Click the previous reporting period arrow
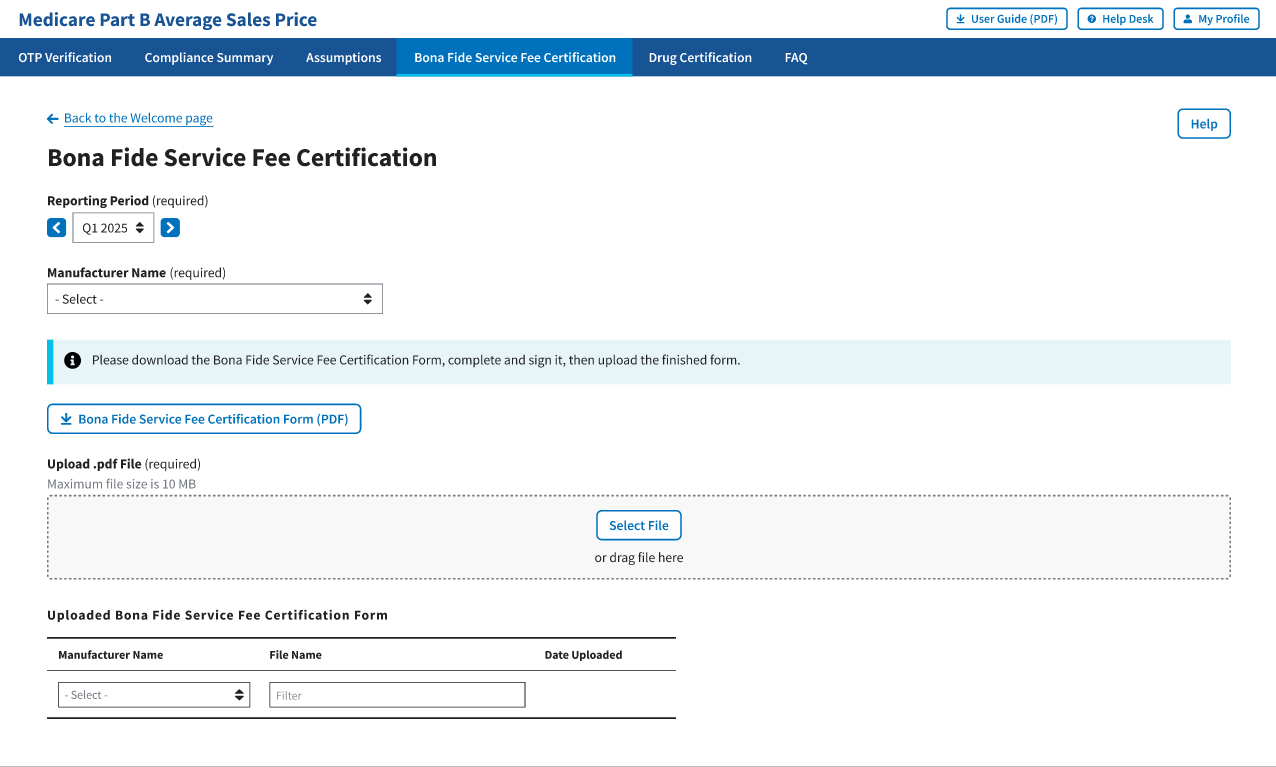 57,228
